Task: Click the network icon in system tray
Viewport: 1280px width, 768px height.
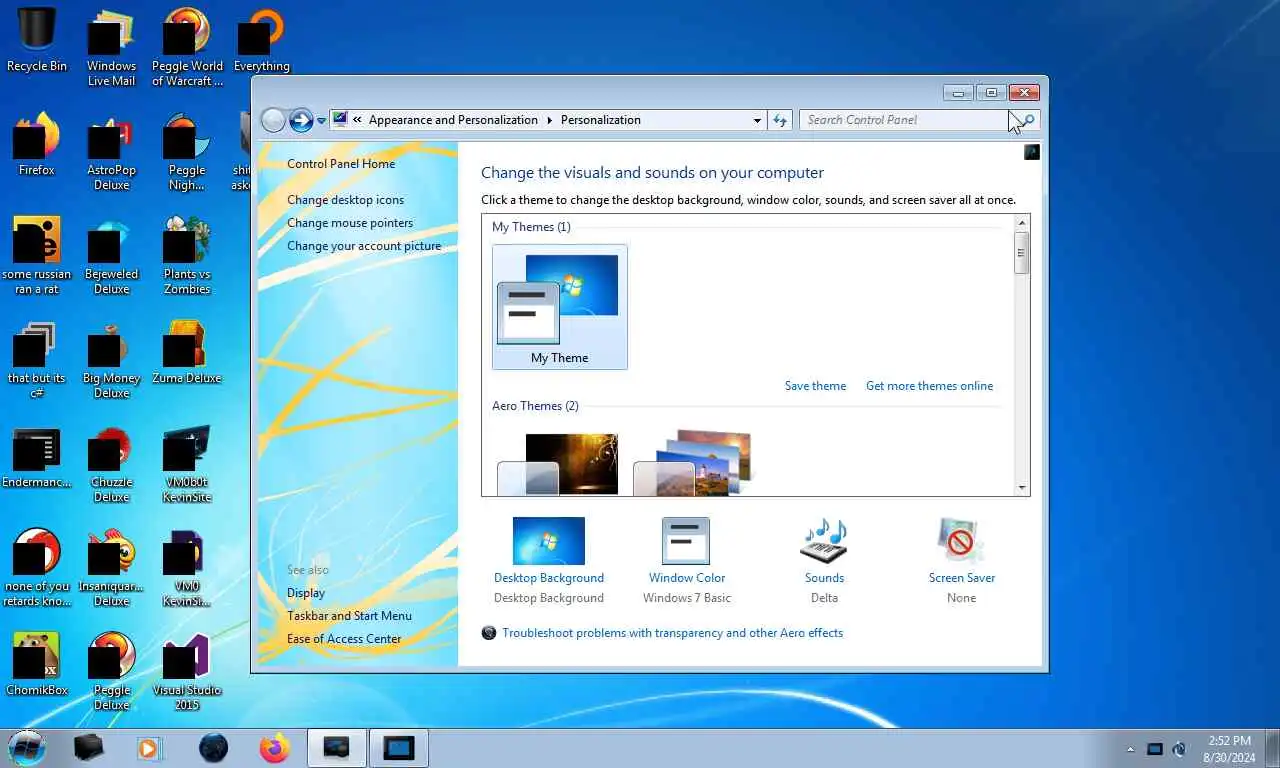Action: coord(1155,749)
